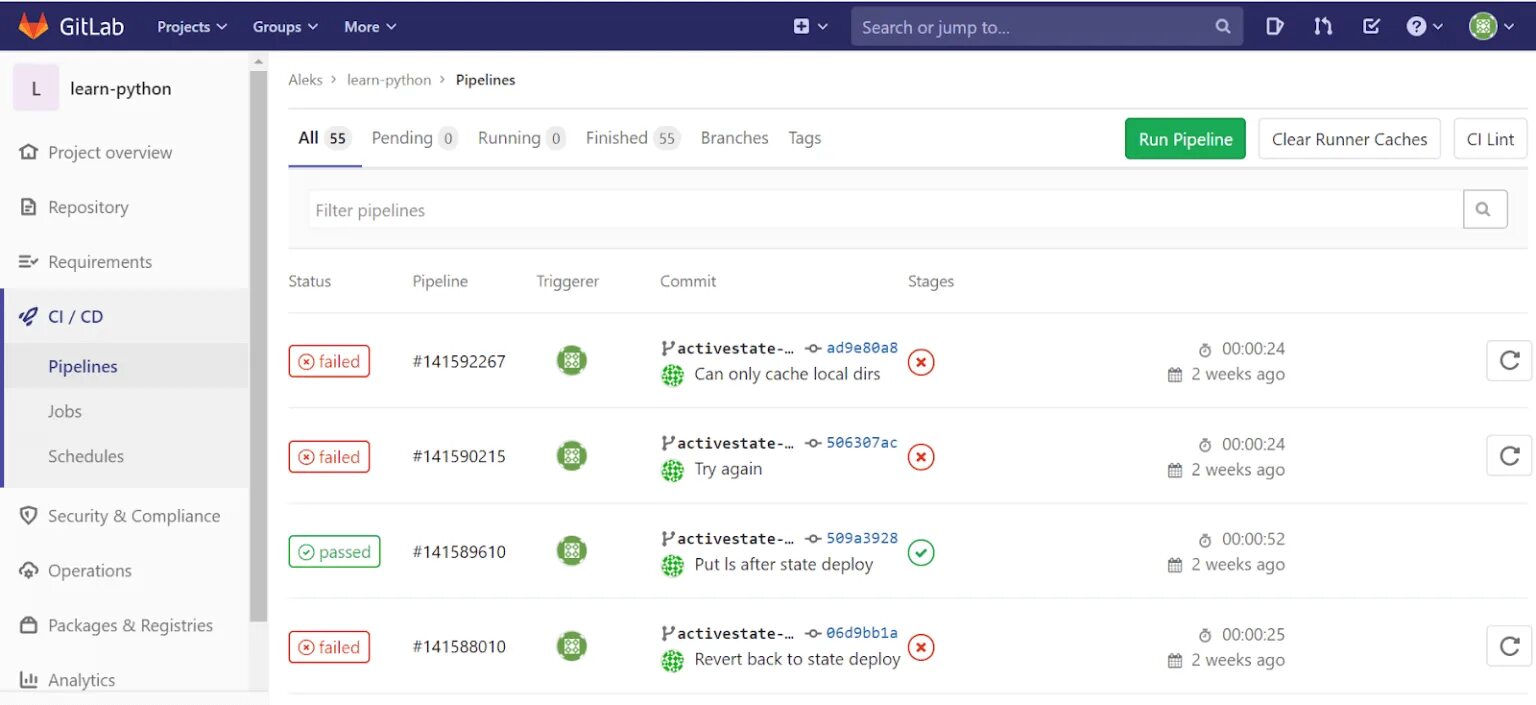Screen dimensions: 1536x705
Task: Retry pipeline #141588010 with the retry icon
Action: [x=1509, y=646]
